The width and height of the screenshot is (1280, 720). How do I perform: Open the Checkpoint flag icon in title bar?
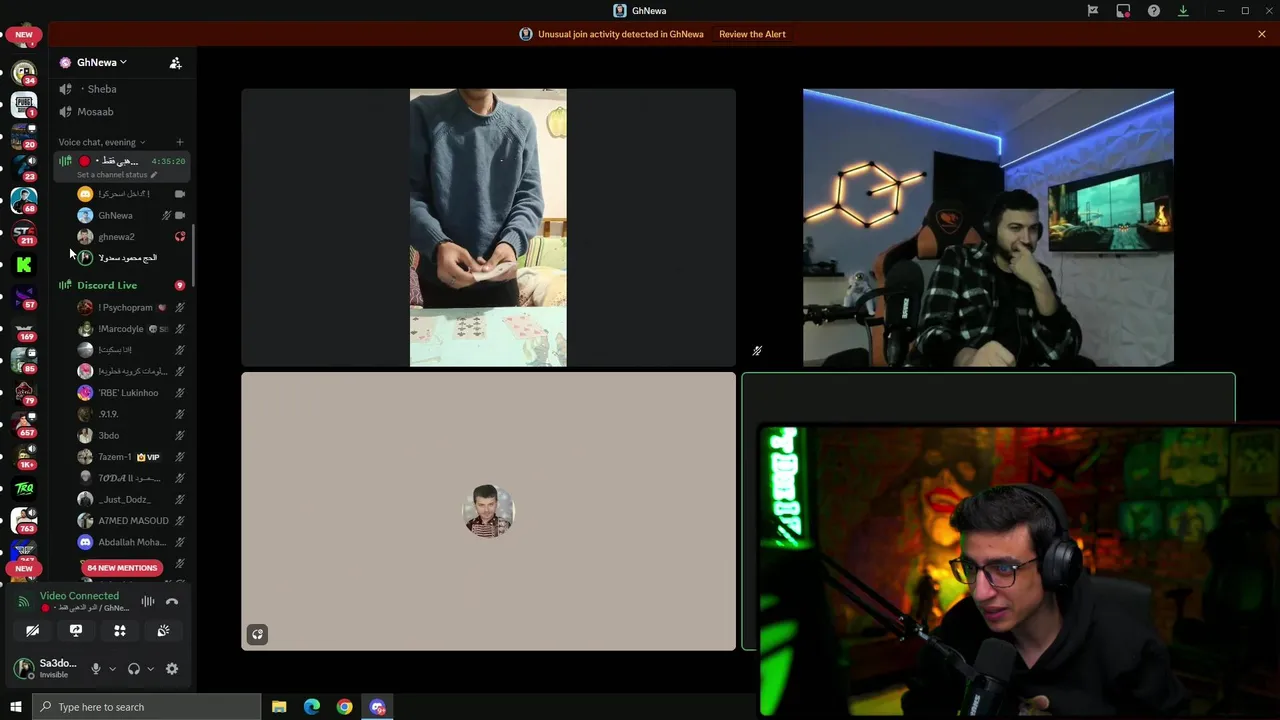pyautogui.click(x=1093, y=11)
